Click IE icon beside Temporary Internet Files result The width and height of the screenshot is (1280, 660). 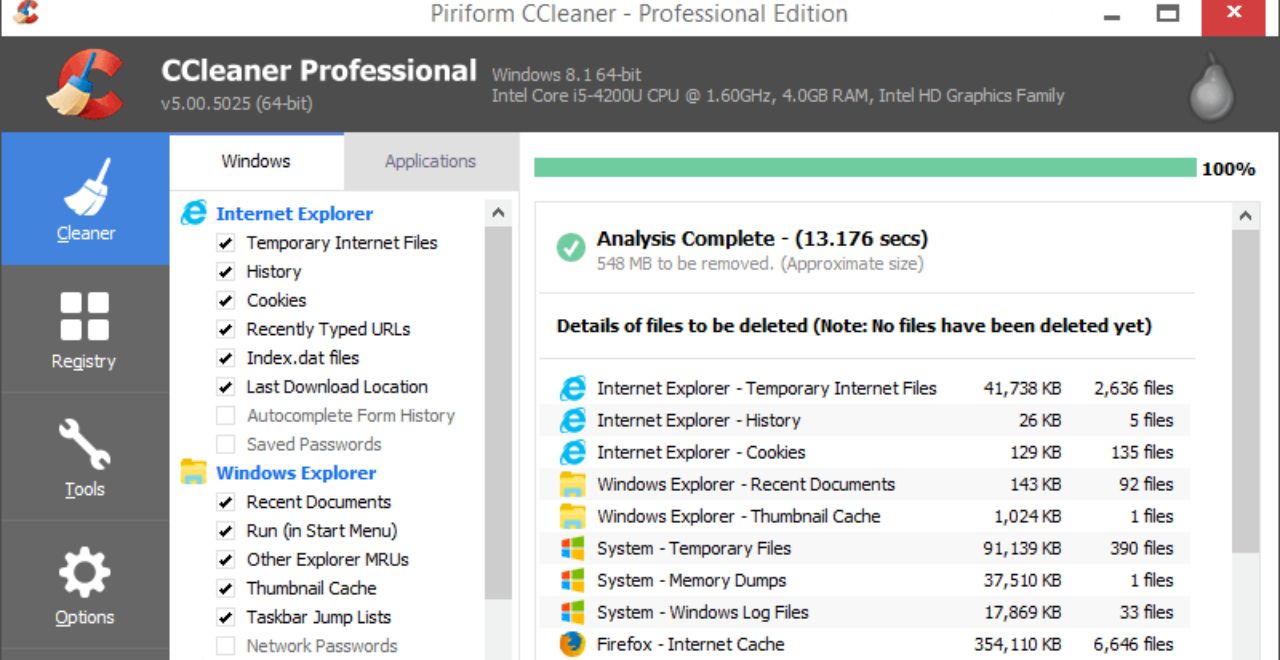pyautogui.click(x=572, y=388)
